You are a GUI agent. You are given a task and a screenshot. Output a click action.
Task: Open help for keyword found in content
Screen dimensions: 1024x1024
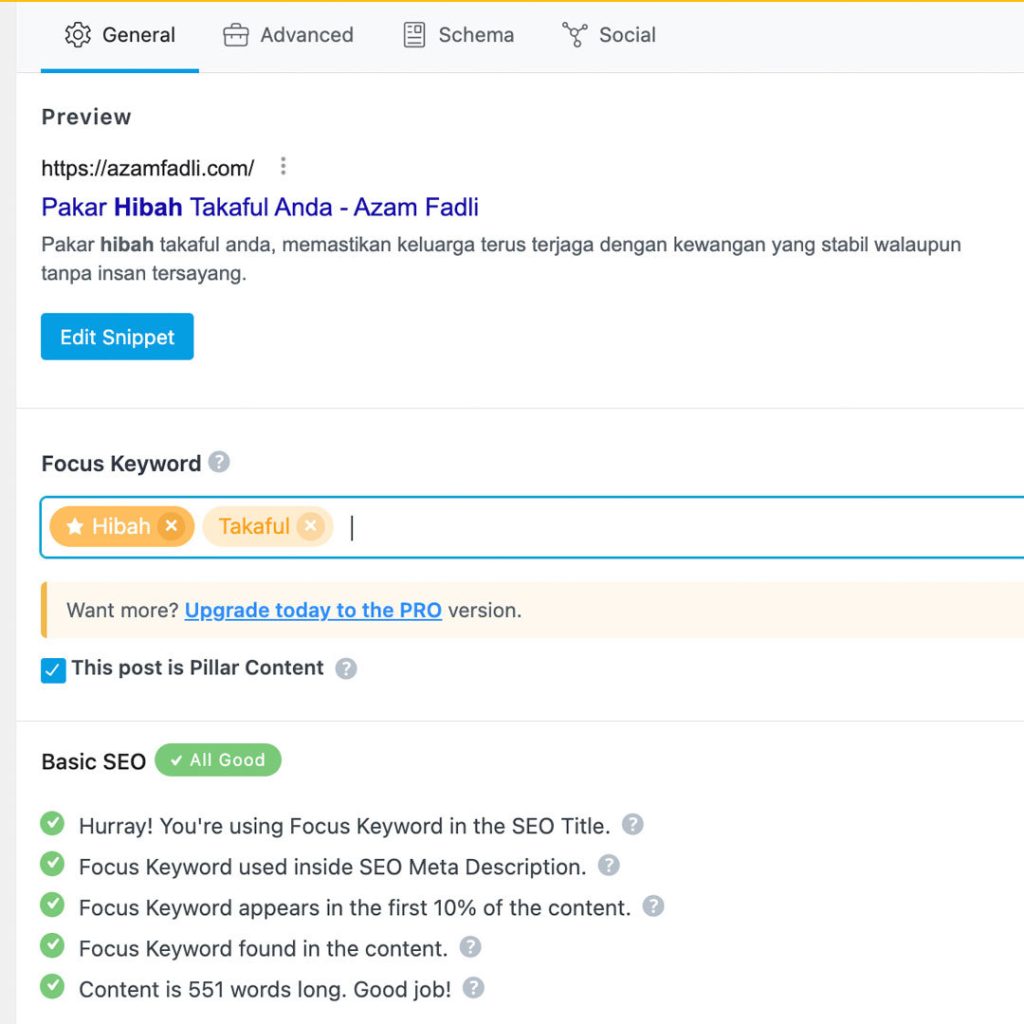(470, 947)
